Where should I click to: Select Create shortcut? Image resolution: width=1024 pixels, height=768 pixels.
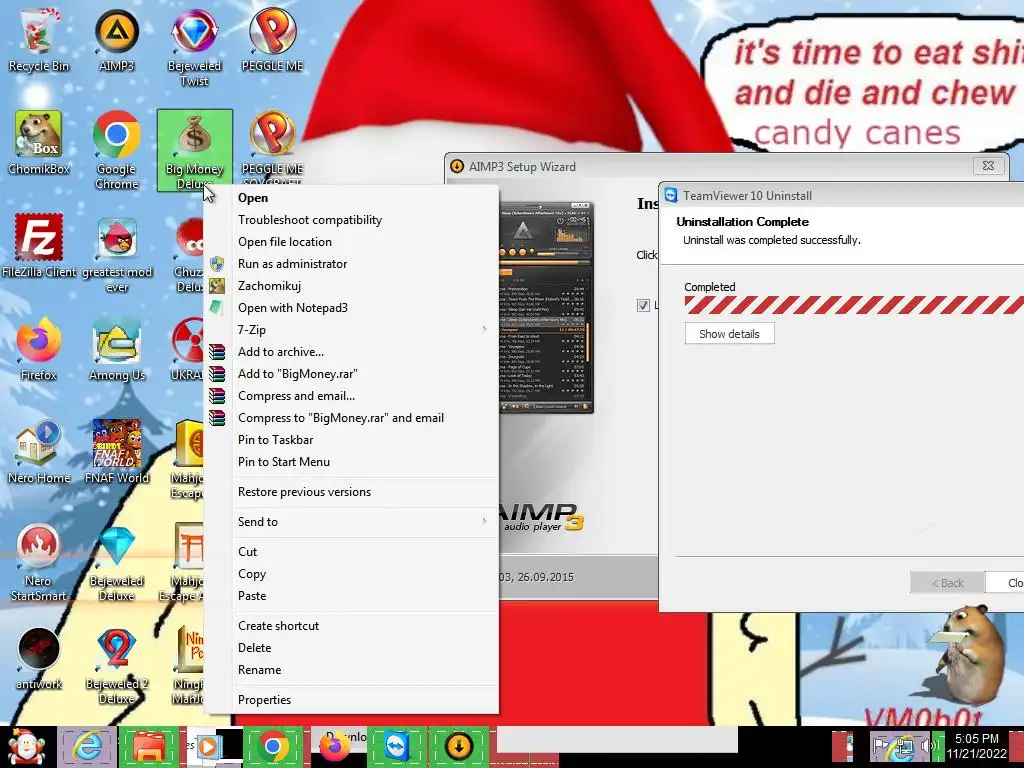(x=353, y=626)
